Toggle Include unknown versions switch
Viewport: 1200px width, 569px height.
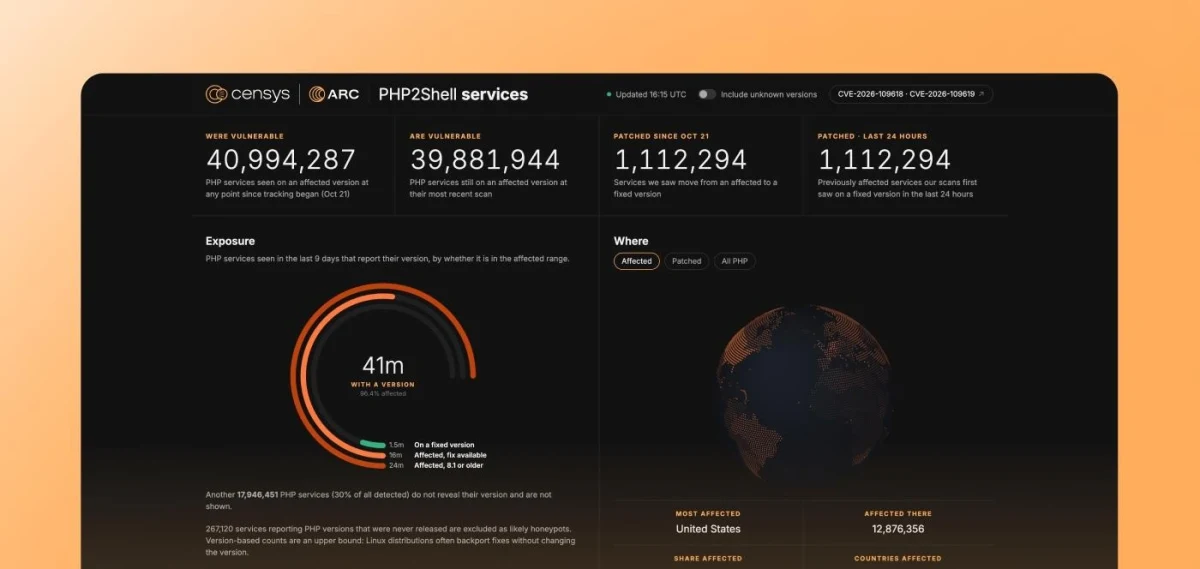707,94
